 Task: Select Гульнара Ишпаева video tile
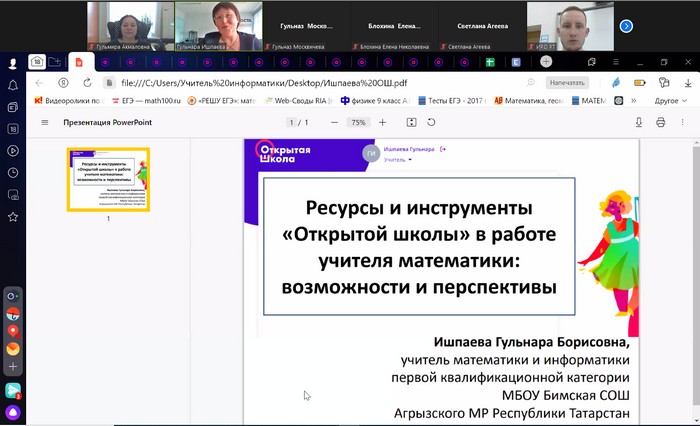coord(218,26)
